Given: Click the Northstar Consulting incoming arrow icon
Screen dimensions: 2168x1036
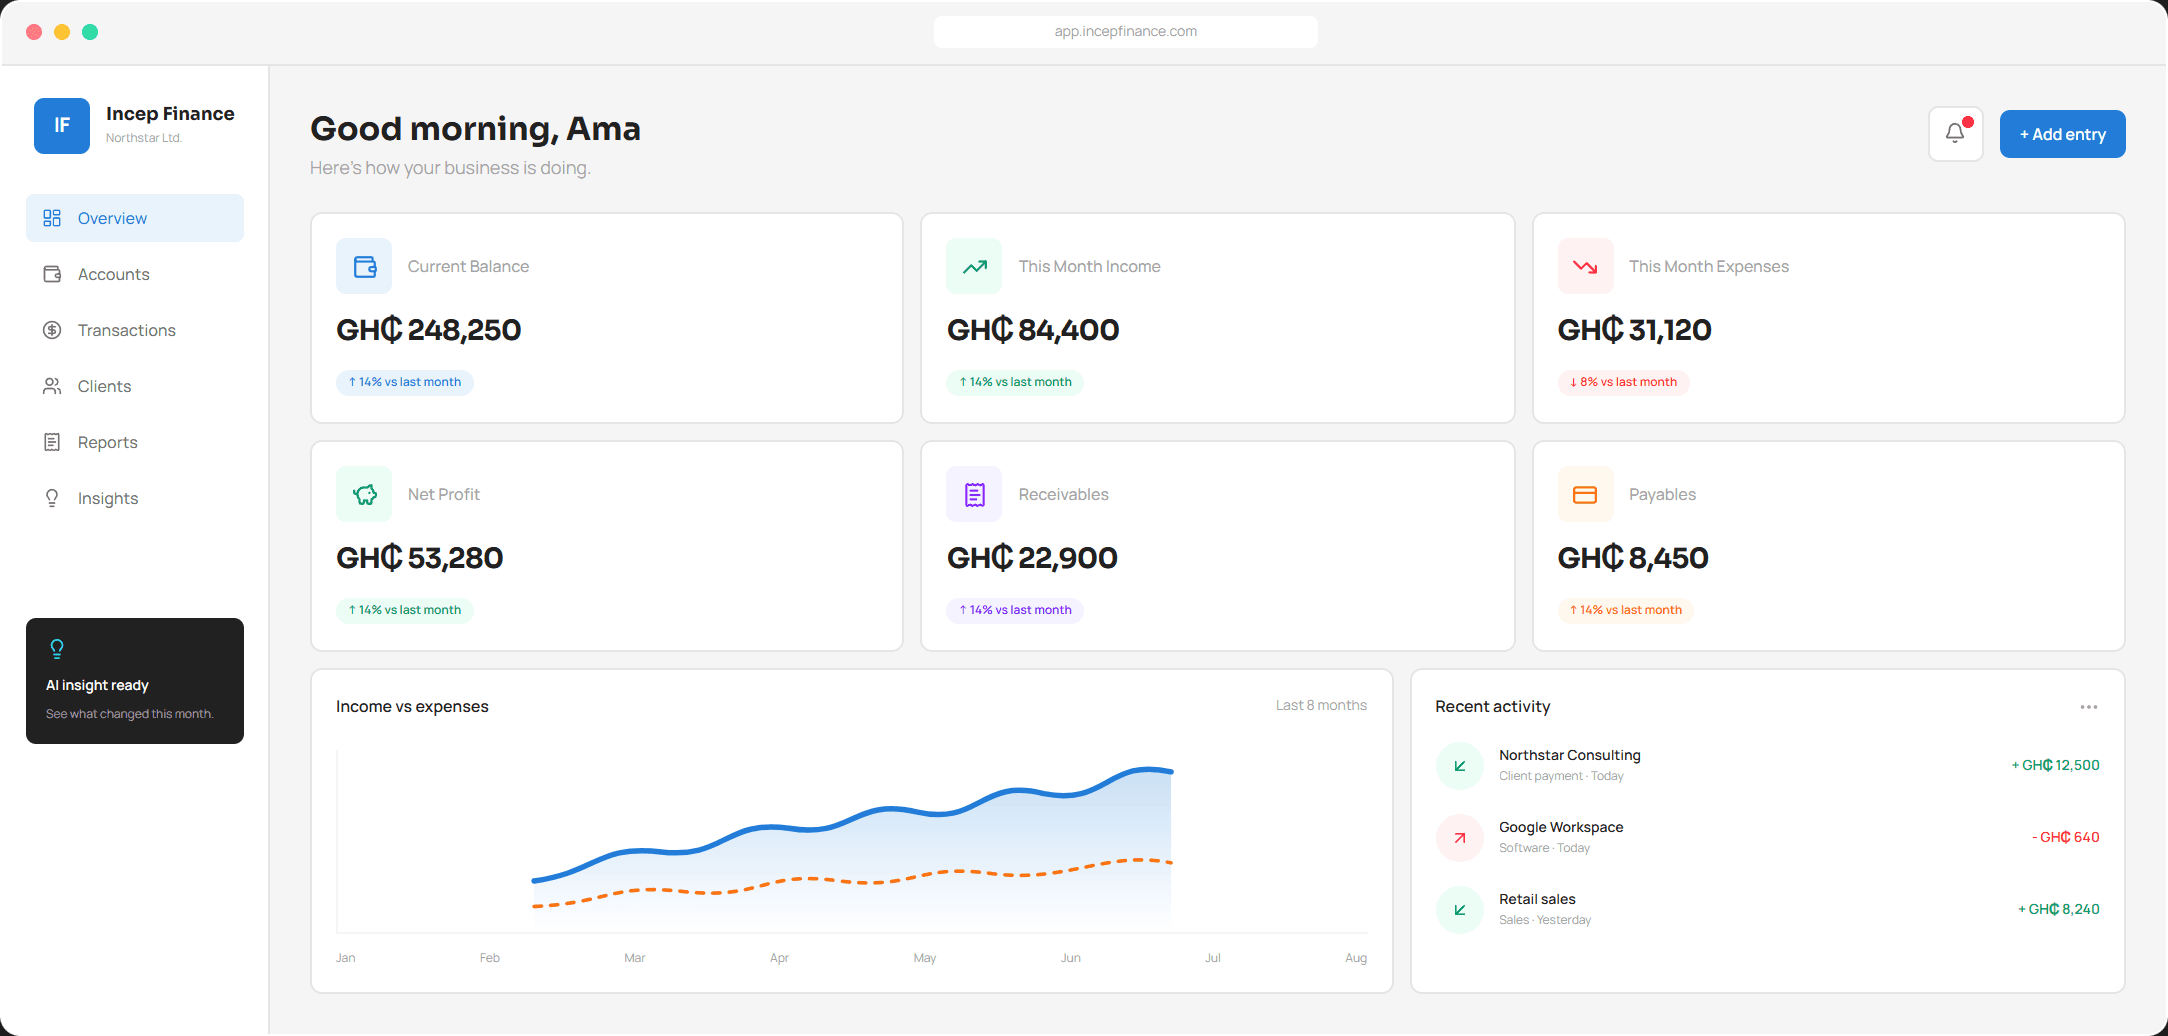Looking at the screenshot, I should coord(1460,766).
